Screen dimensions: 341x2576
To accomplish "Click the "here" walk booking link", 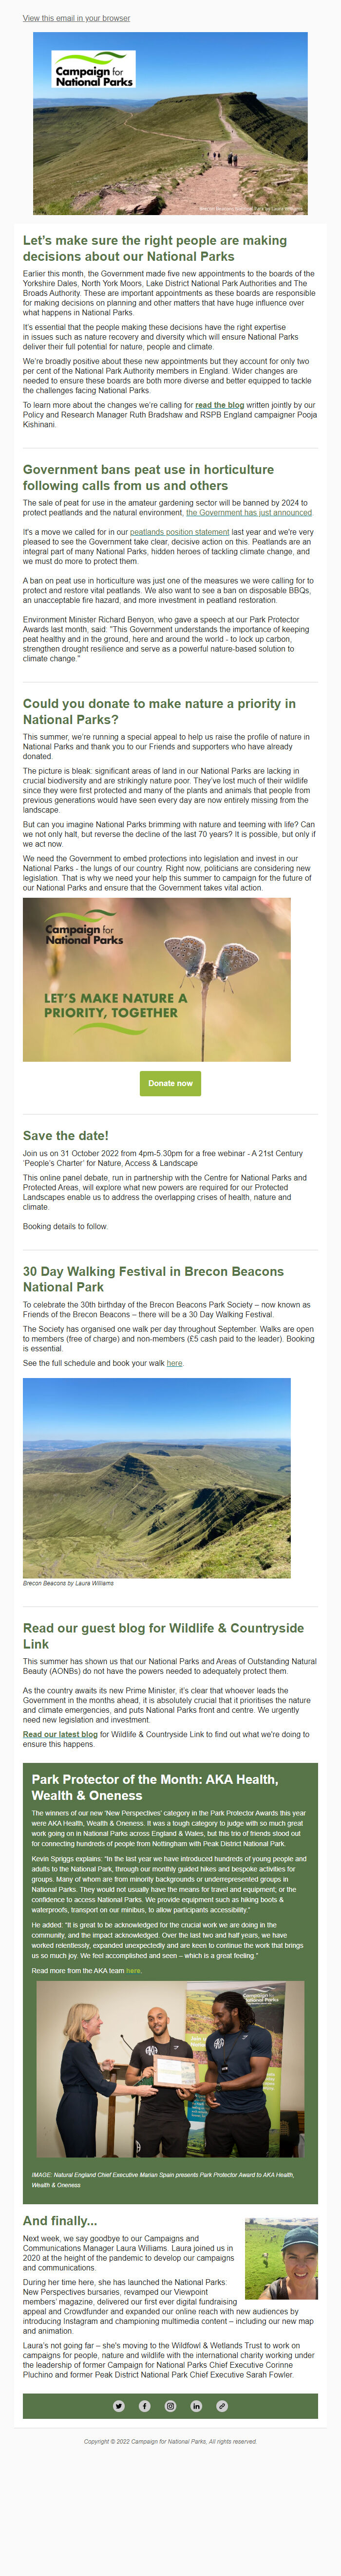I will click(x=175, y=1363).
